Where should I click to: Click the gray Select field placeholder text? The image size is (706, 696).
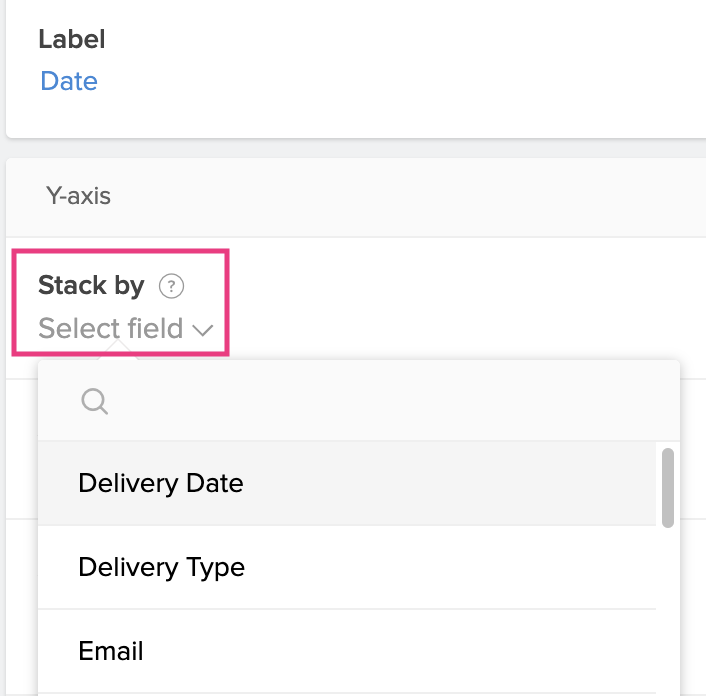point(110,328)
